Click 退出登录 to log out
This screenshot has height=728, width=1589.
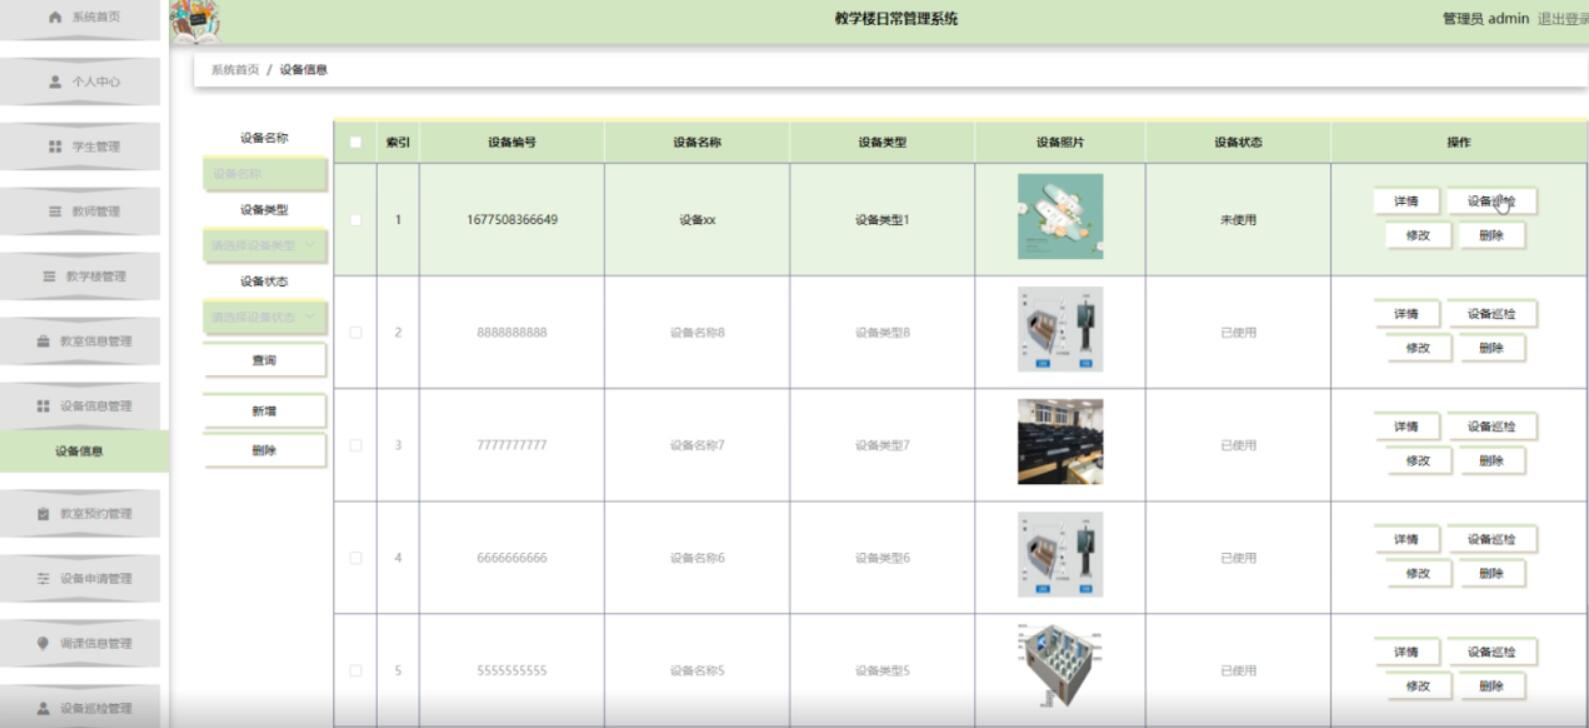pyautogui.click(x=1562, y=19)
